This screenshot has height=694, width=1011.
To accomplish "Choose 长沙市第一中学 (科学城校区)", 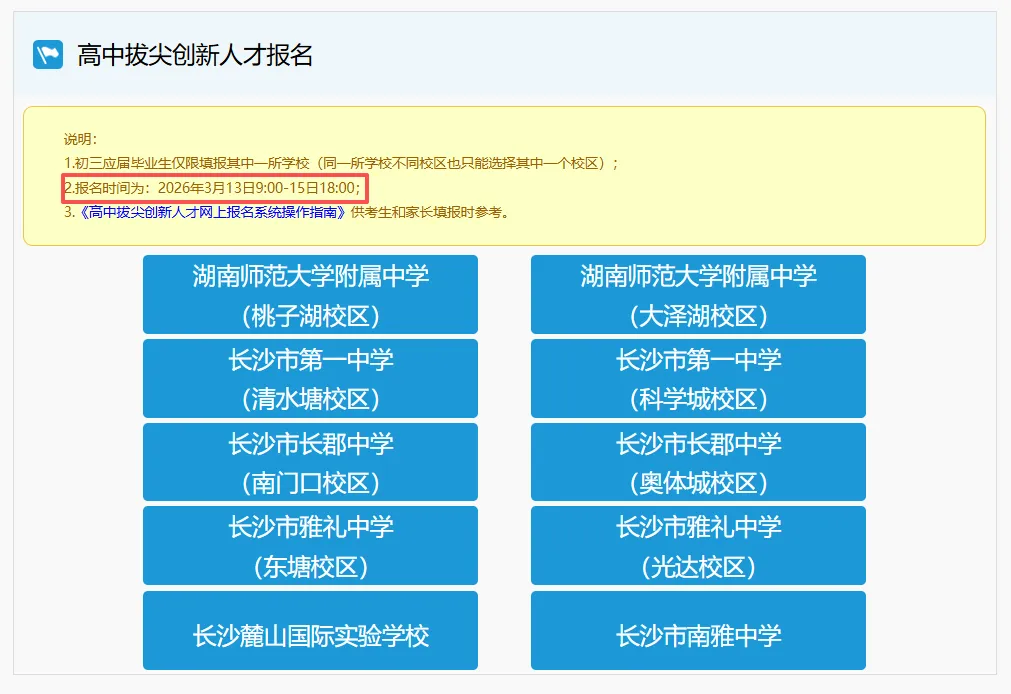I will (698, 379).
